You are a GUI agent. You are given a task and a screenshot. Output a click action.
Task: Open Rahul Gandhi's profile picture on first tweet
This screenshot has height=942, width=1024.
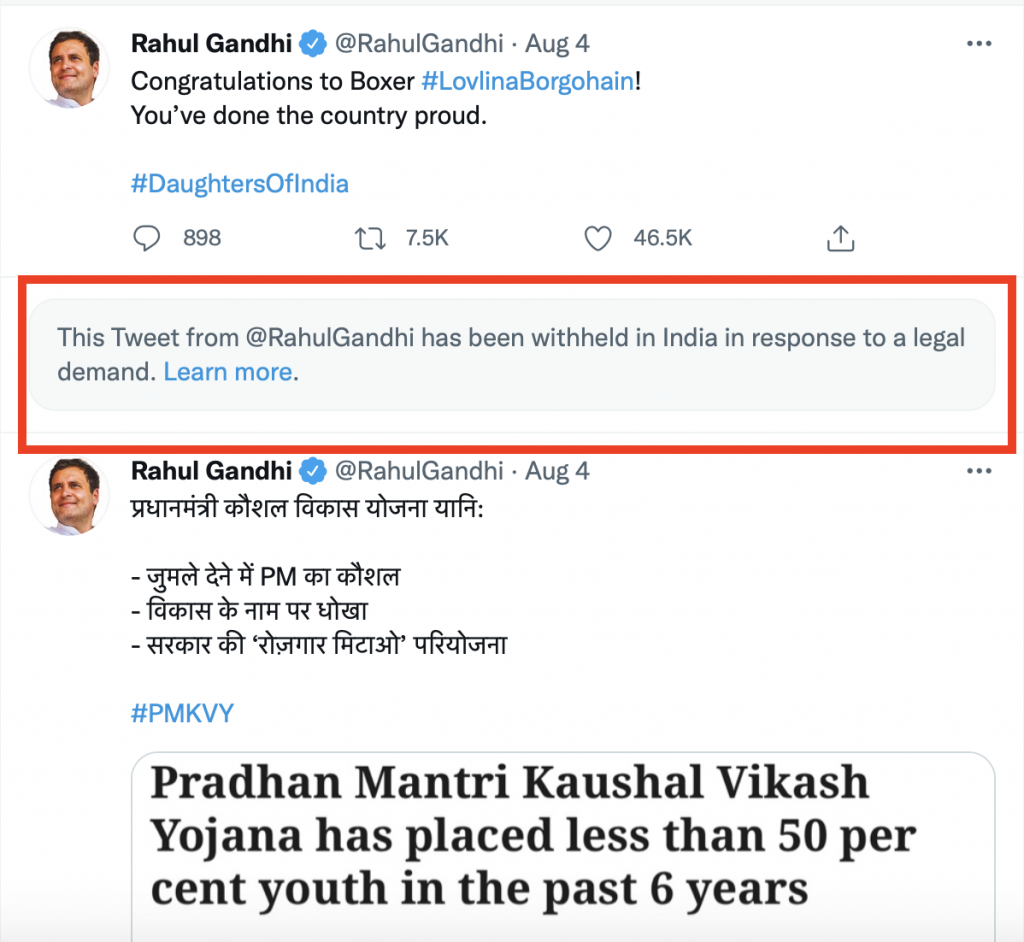pos(69,69)
